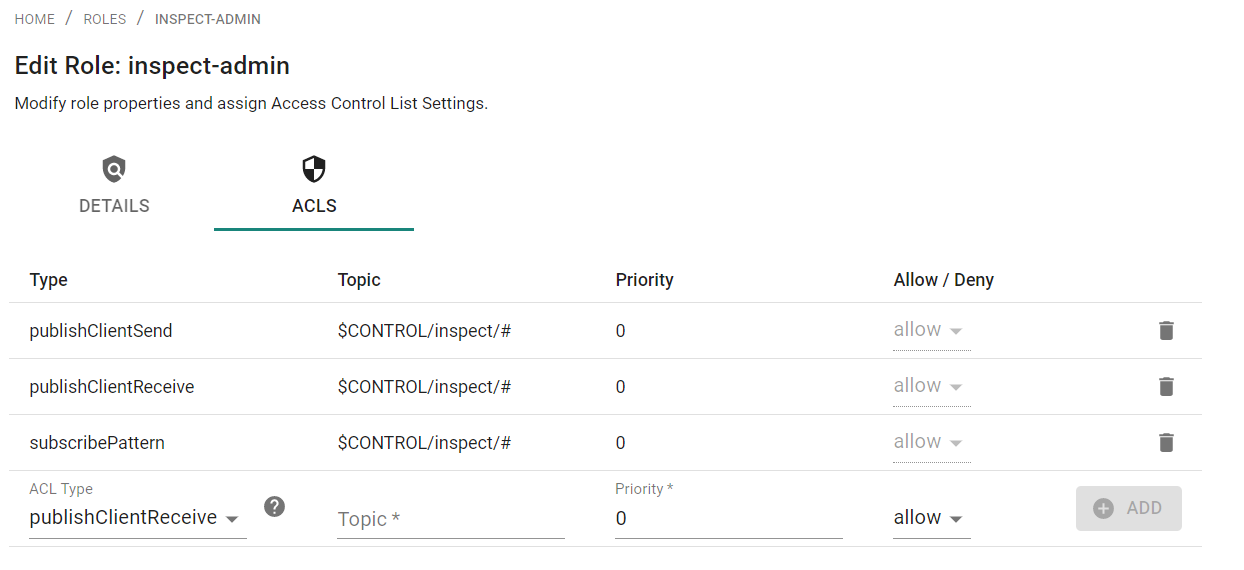Screen dimensions: 1244x570
Task: Delete the publishClientReceive ACL row
Action: pyautogui.click(x=1166, y=386)
